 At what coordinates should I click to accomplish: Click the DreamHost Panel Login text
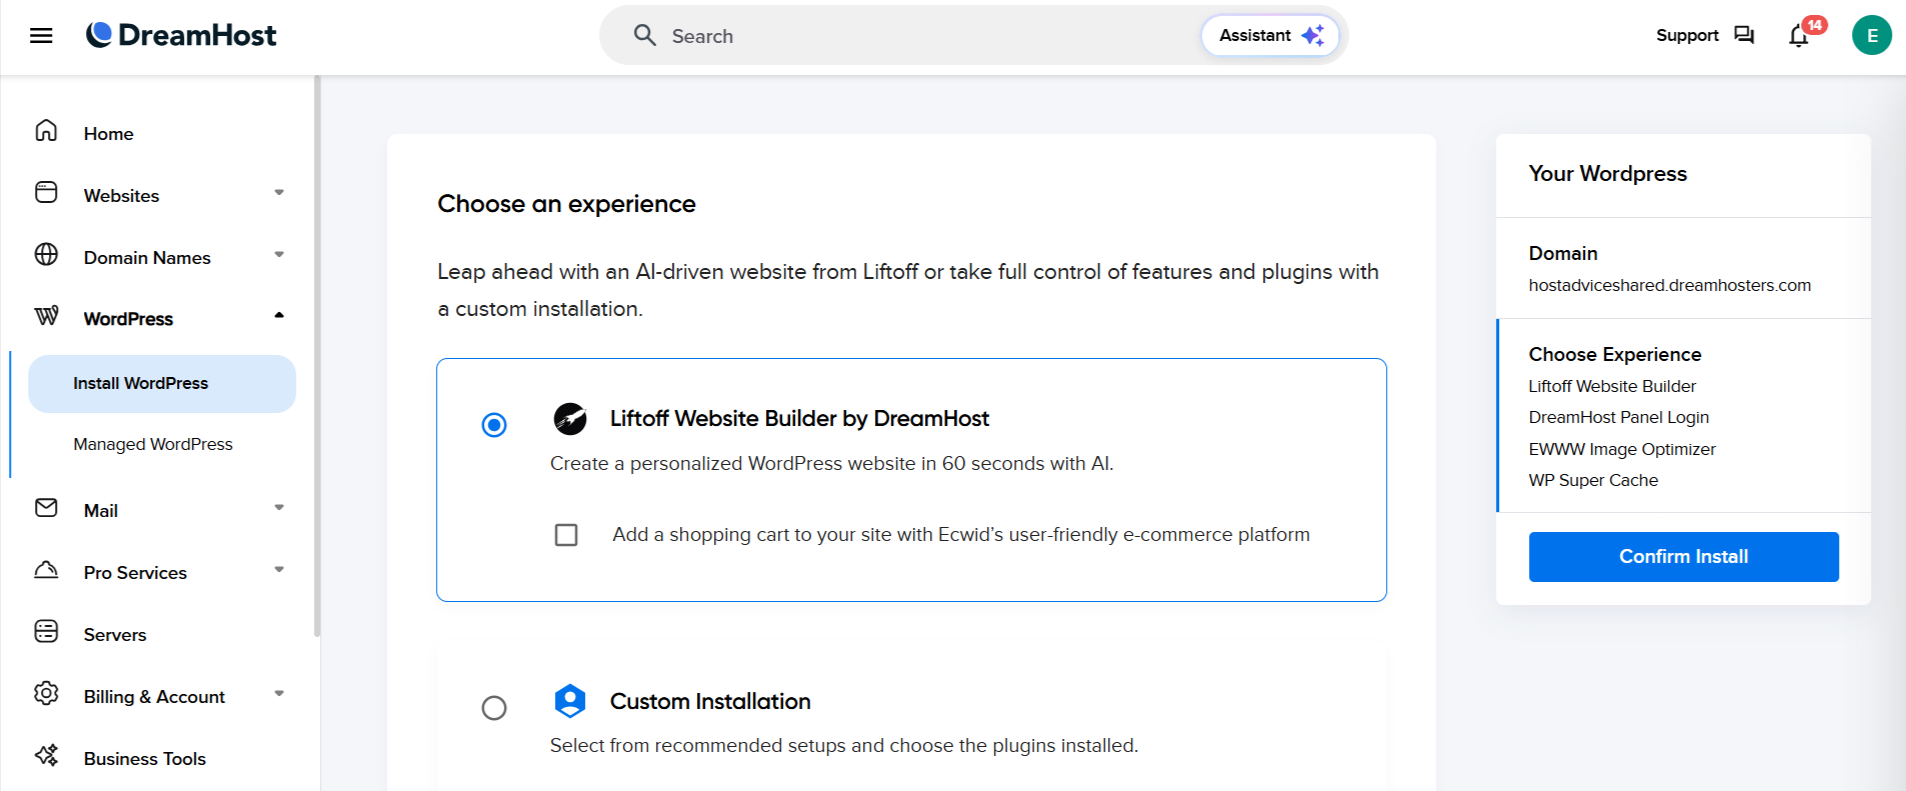1618,417
